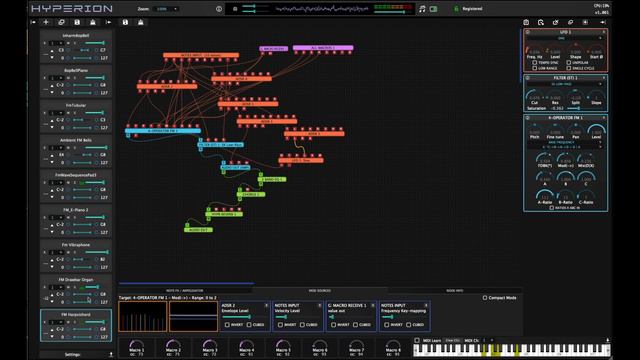Click the Clear CCs button
The image size is (640, 360).
coord(452,340)
